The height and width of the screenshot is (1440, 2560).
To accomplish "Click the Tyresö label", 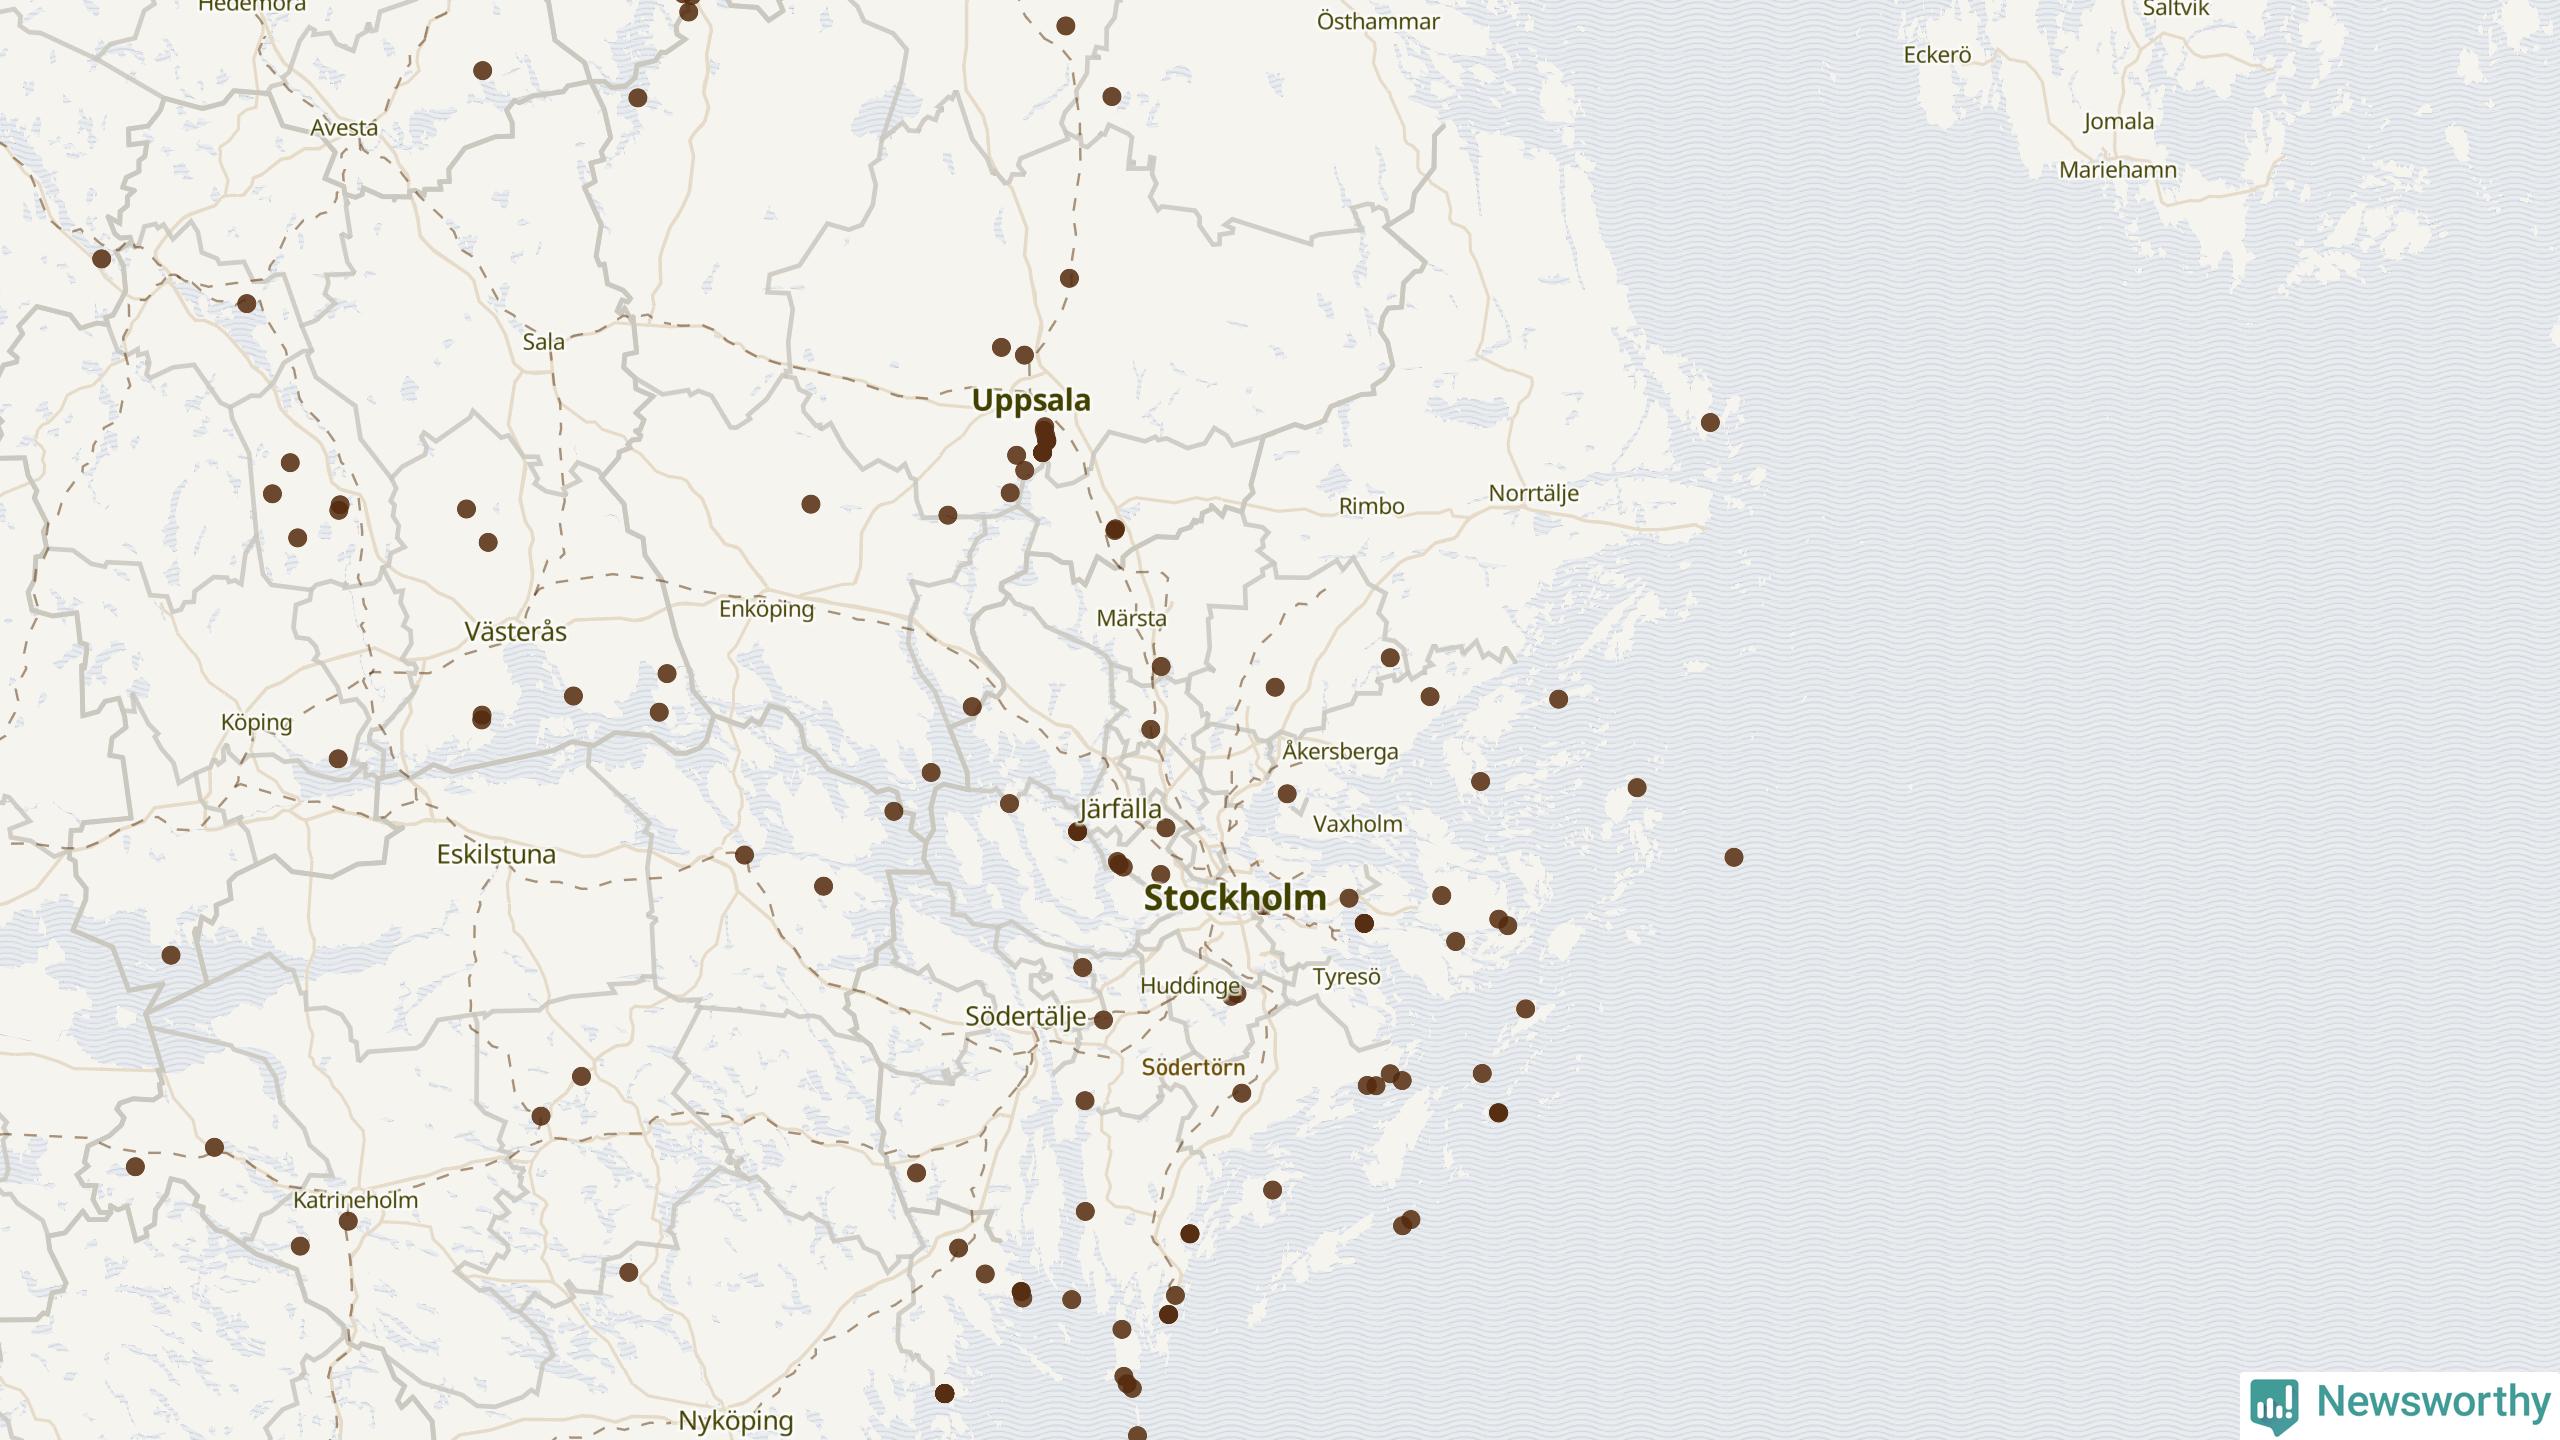I will 1346,977.
